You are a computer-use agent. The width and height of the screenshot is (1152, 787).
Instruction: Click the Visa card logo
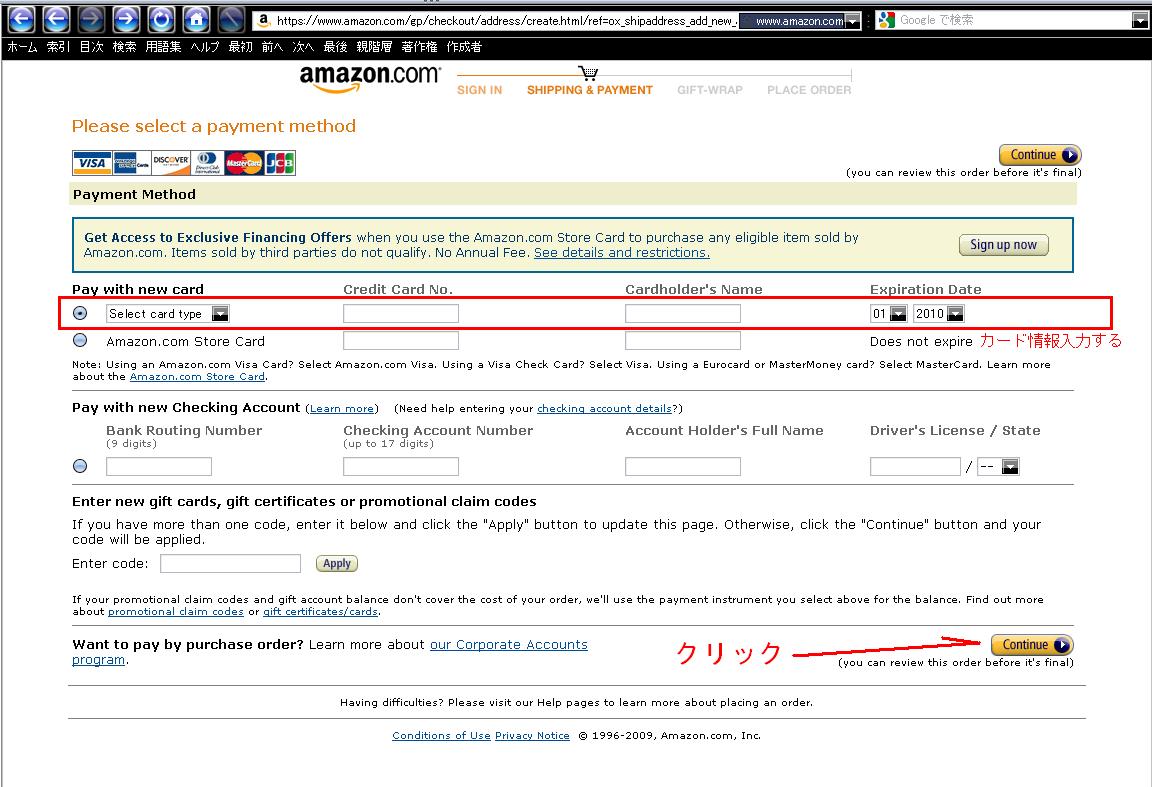[93, 163]
